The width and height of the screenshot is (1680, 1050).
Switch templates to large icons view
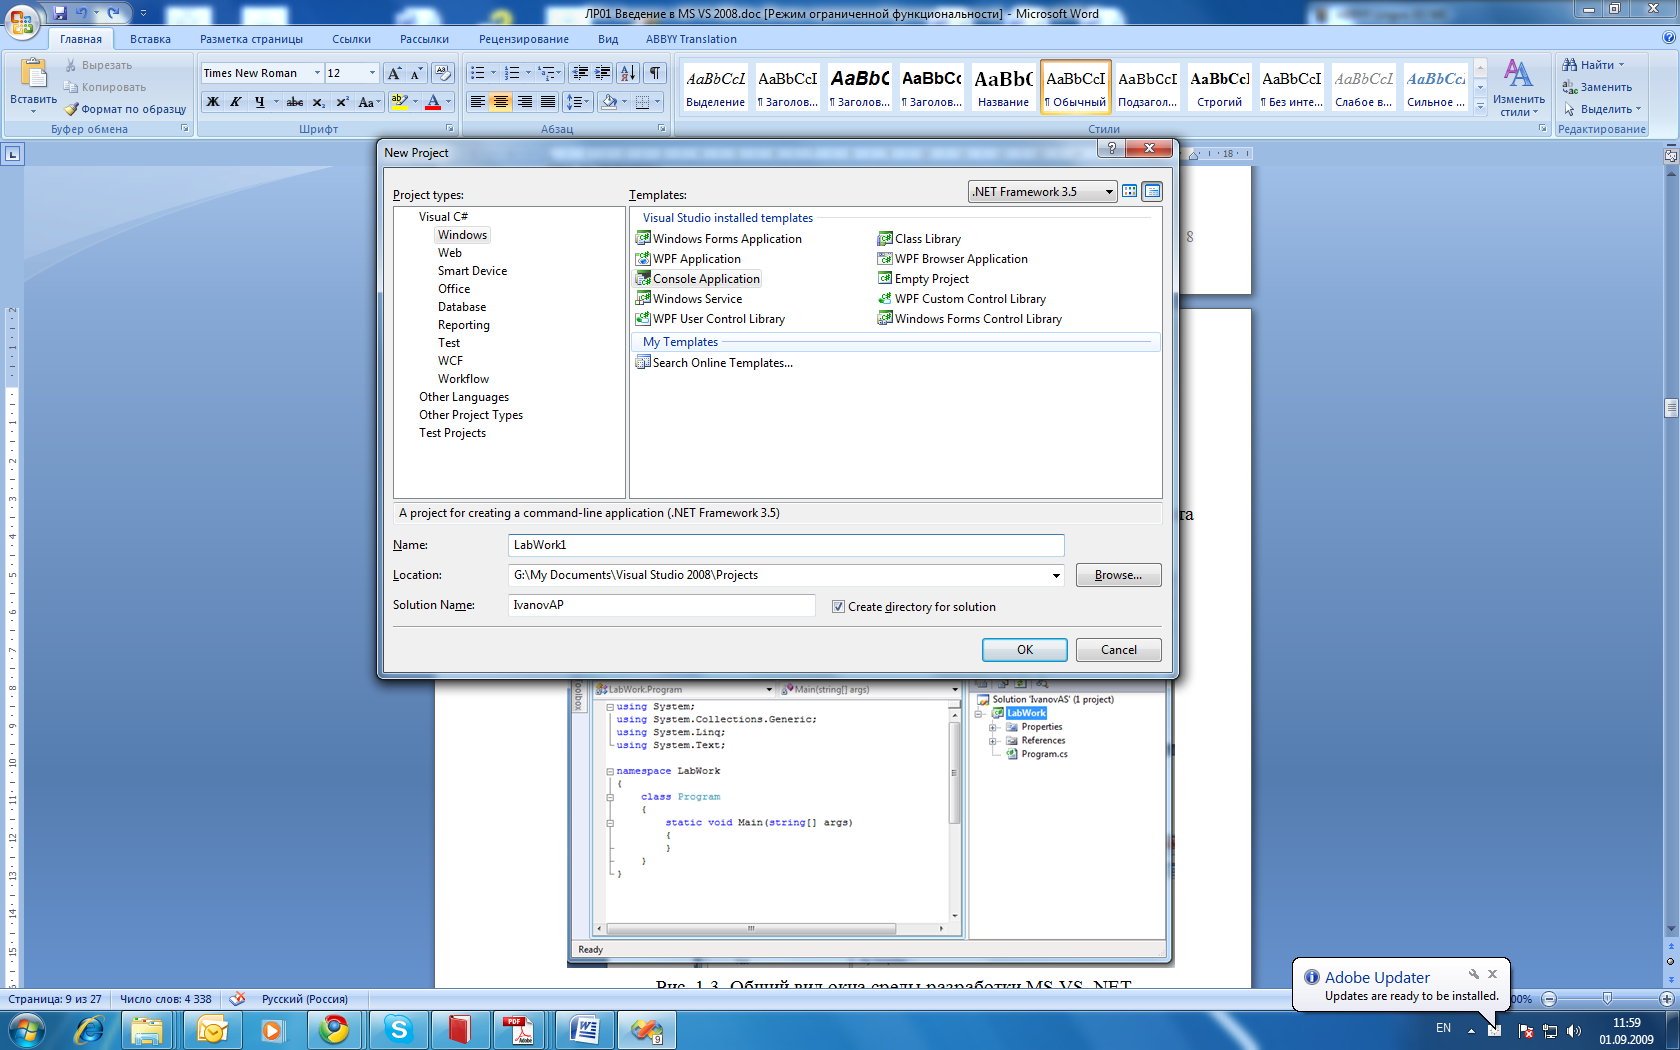pos(1130,191)
